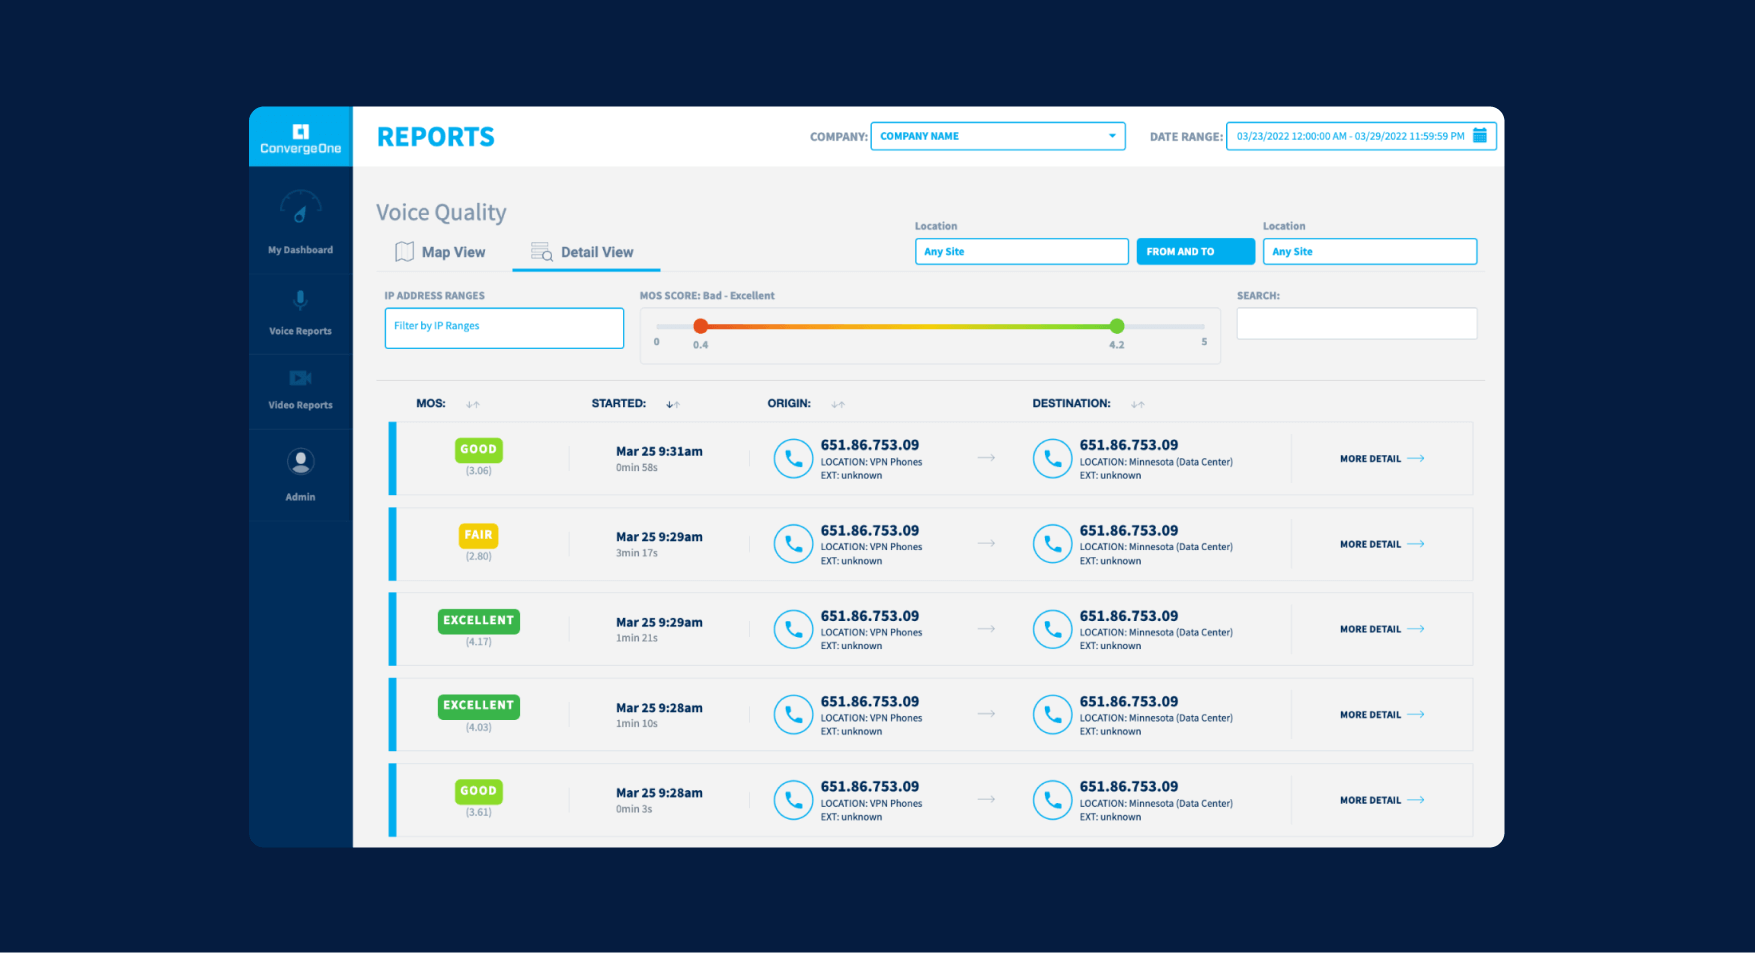The image size is (1755, 953).
Task: Sort by MOS column arrows
Action: pos(473,404)
